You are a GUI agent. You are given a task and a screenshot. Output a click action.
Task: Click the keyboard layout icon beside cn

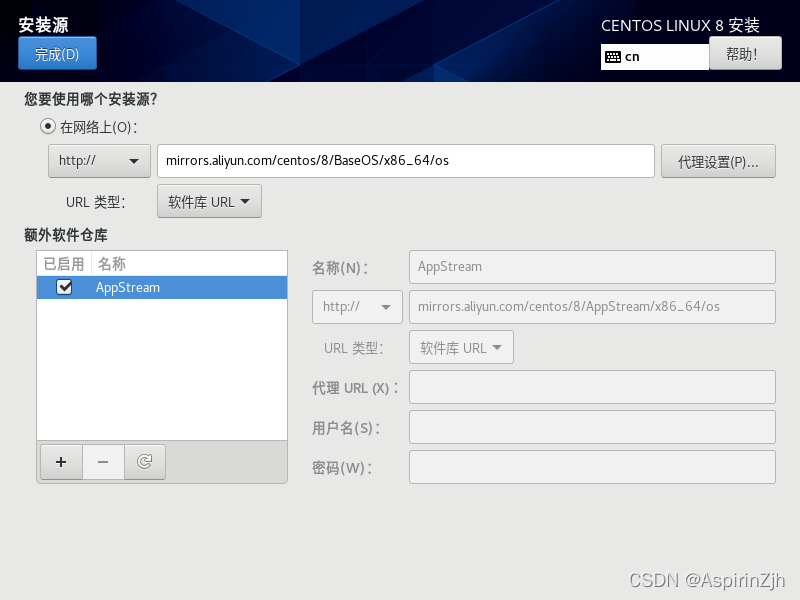pyautogui.click(x=613, y=57)
